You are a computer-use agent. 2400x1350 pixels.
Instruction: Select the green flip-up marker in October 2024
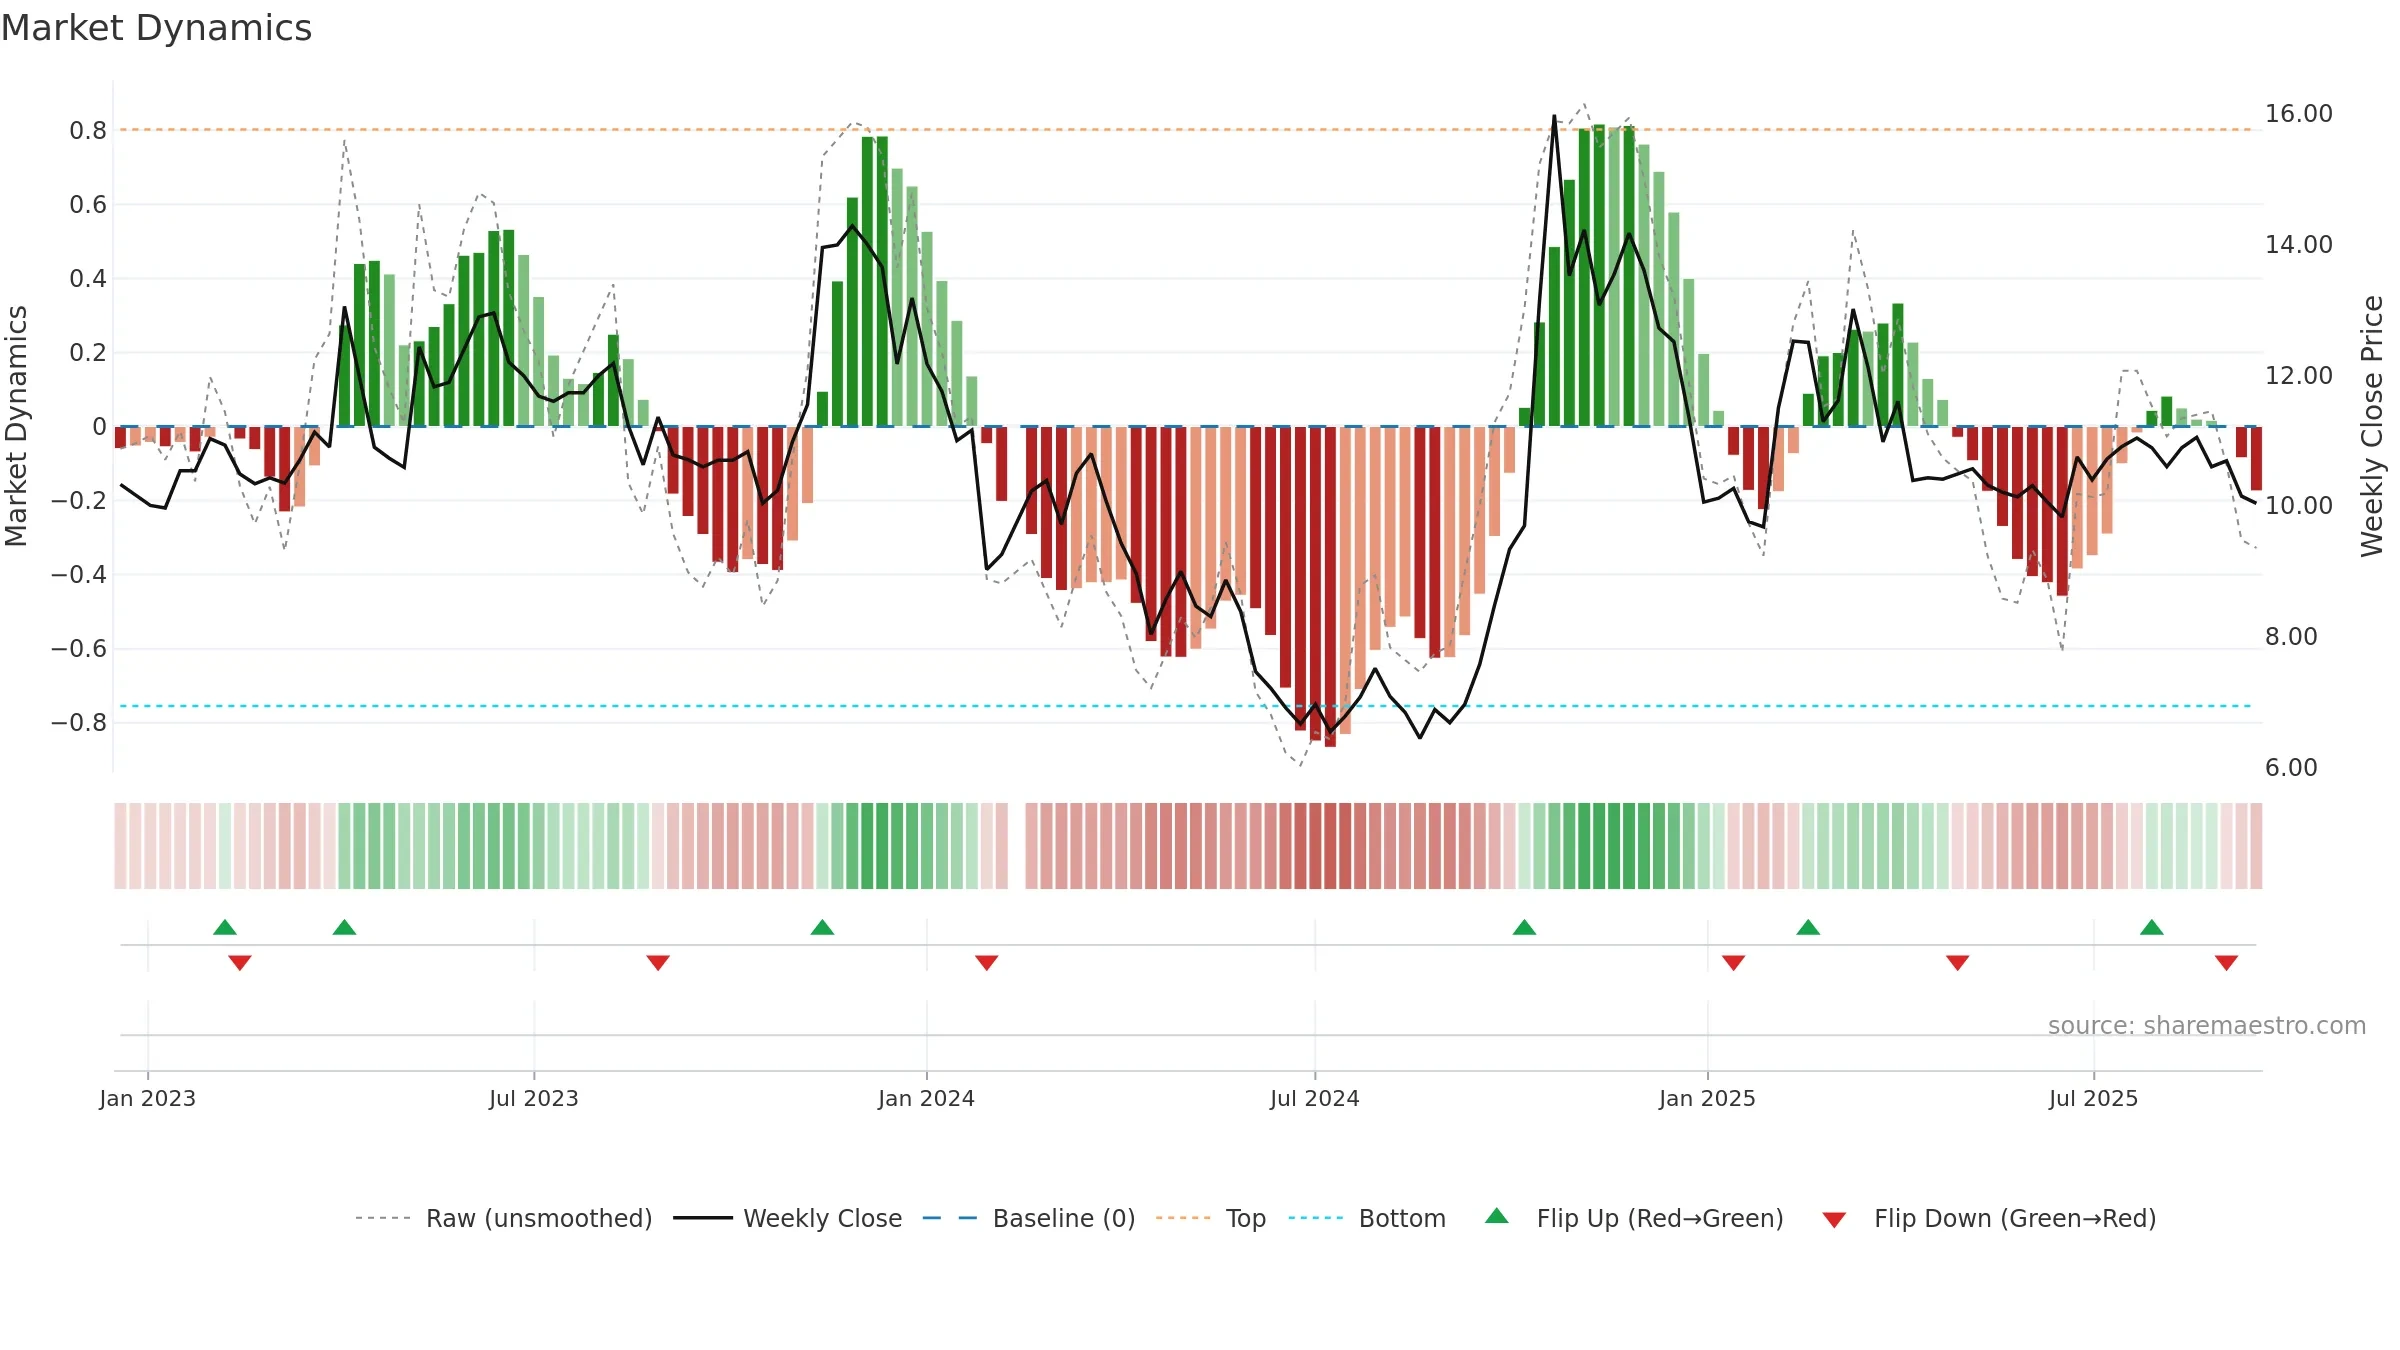1524,927
